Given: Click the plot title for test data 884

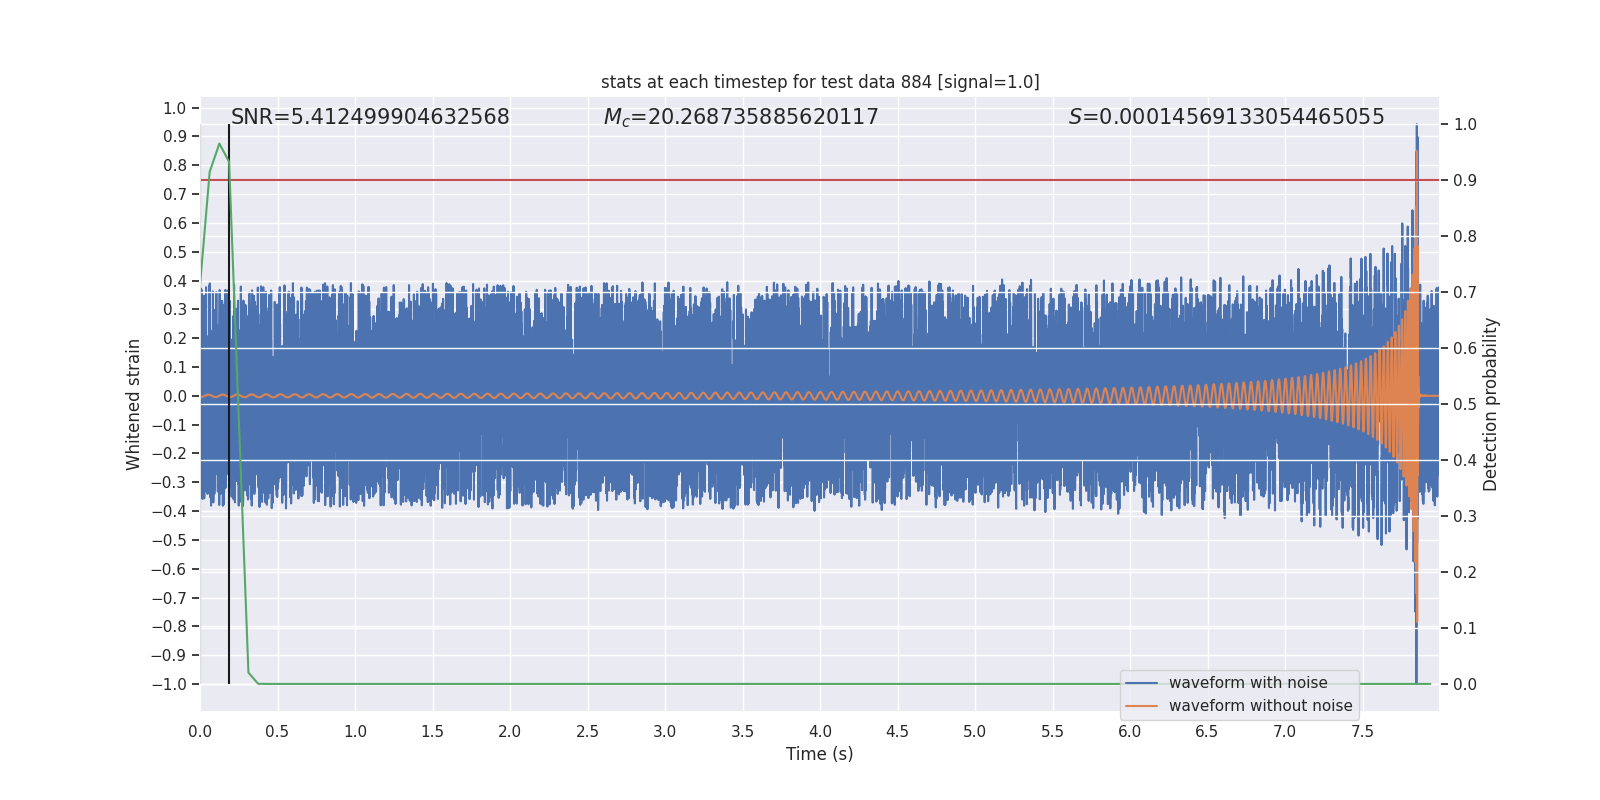Looking at the screenshot, I should click(820, 82).
